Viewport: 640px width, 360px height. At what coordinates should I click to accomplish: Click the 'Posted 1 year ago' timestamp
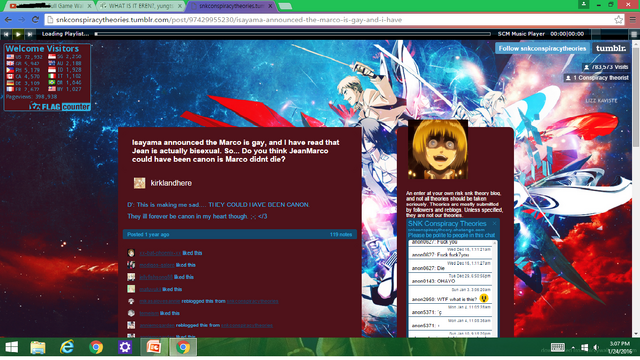(148, 235)
